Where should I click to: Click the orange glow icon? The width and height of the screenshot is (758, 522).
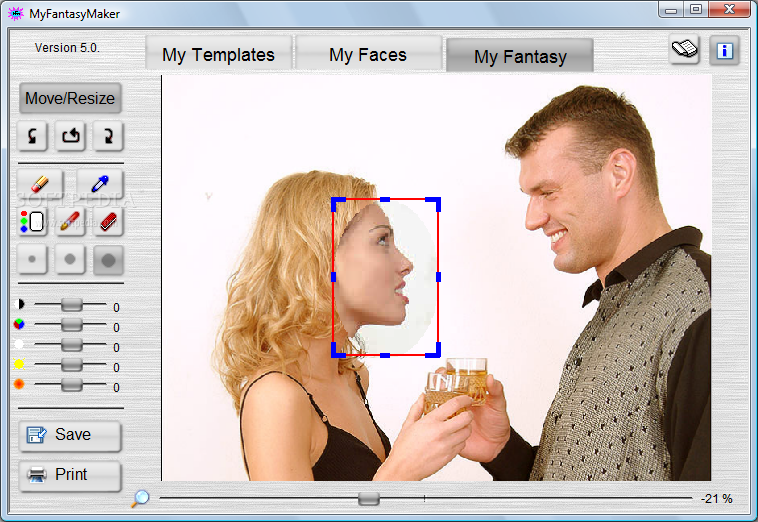[x=19, y=384]
